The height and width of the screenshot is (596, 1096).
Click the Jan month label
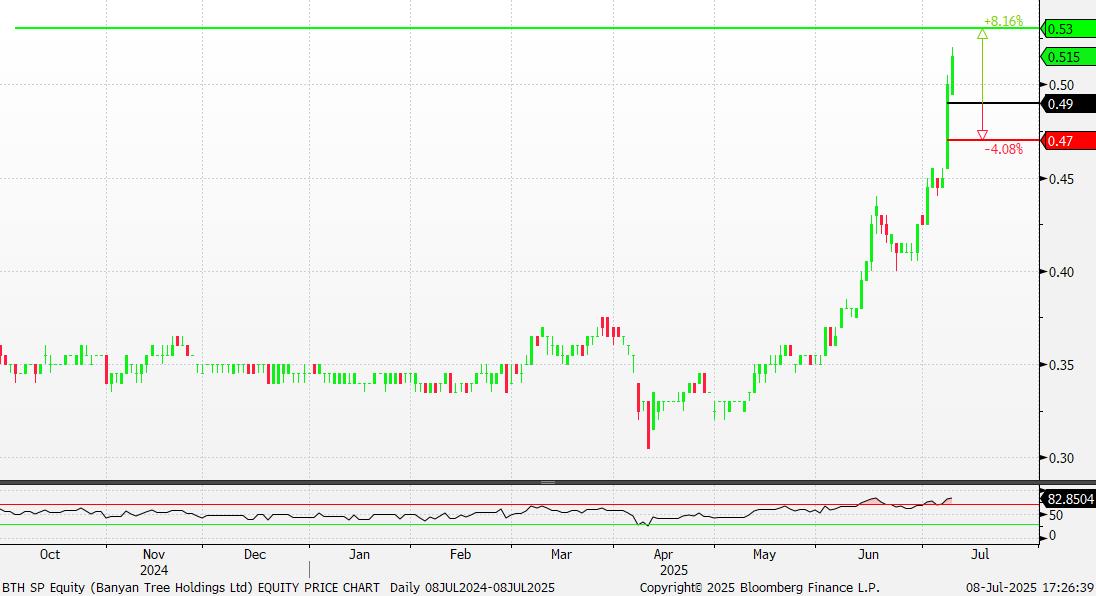(359, 555)
